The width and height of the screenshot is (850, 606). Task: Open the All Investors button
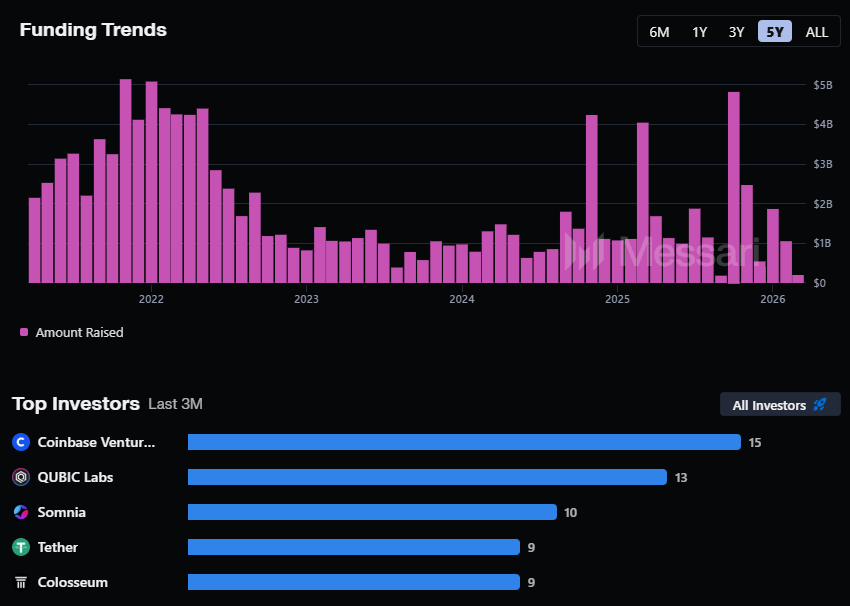point(780,405)
